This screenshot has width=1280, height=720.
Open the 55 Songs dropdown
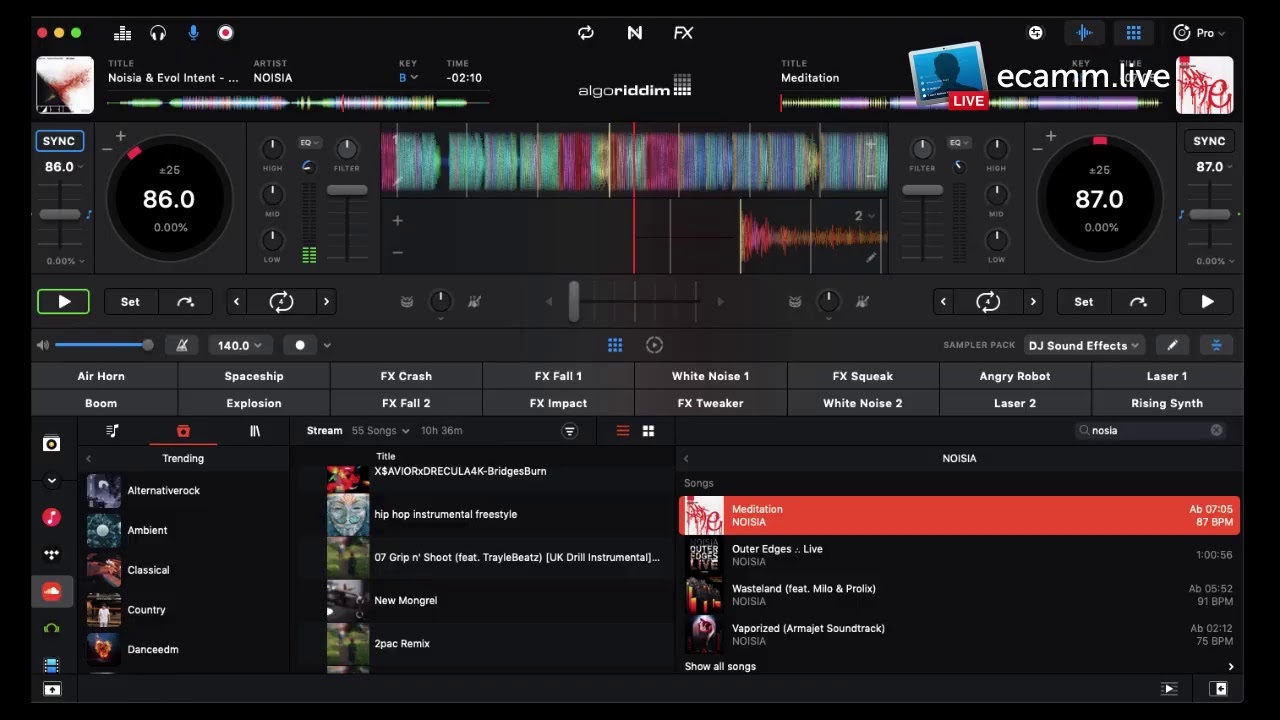pos(380,431)
